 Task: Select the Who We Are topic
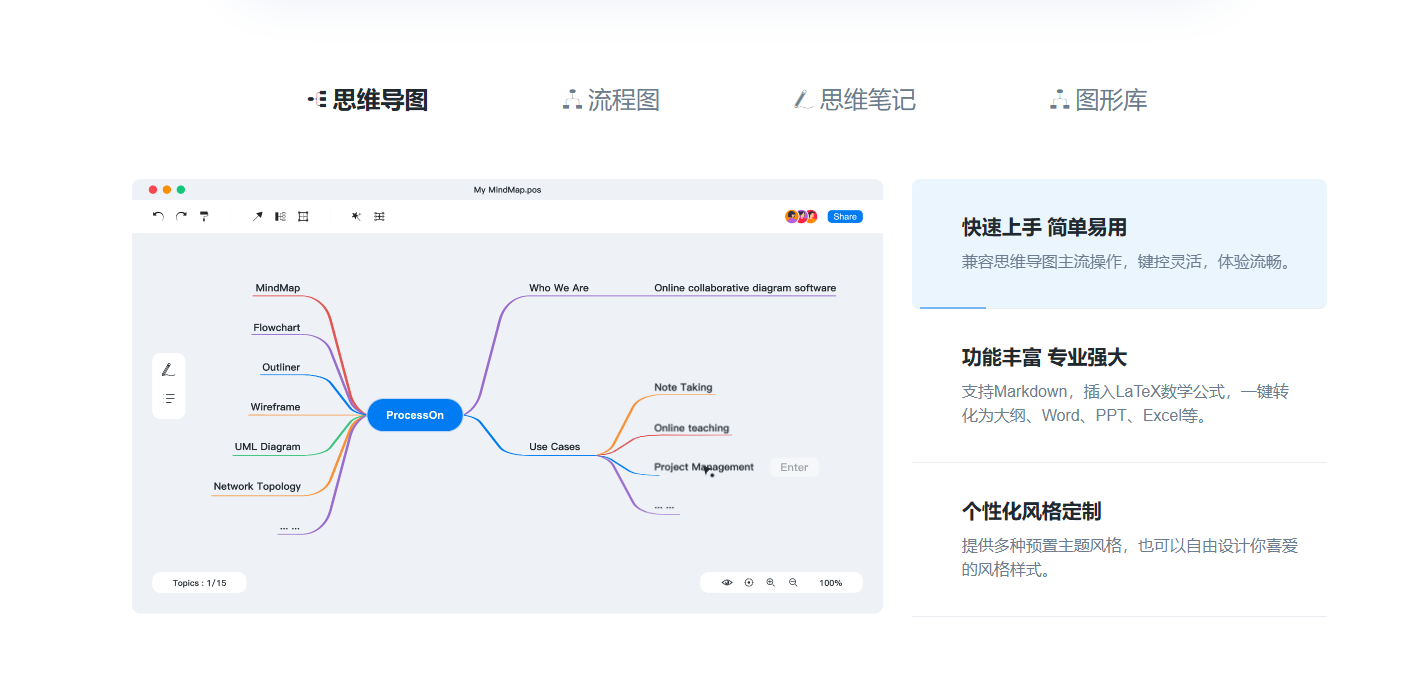(x=559, y=288)
